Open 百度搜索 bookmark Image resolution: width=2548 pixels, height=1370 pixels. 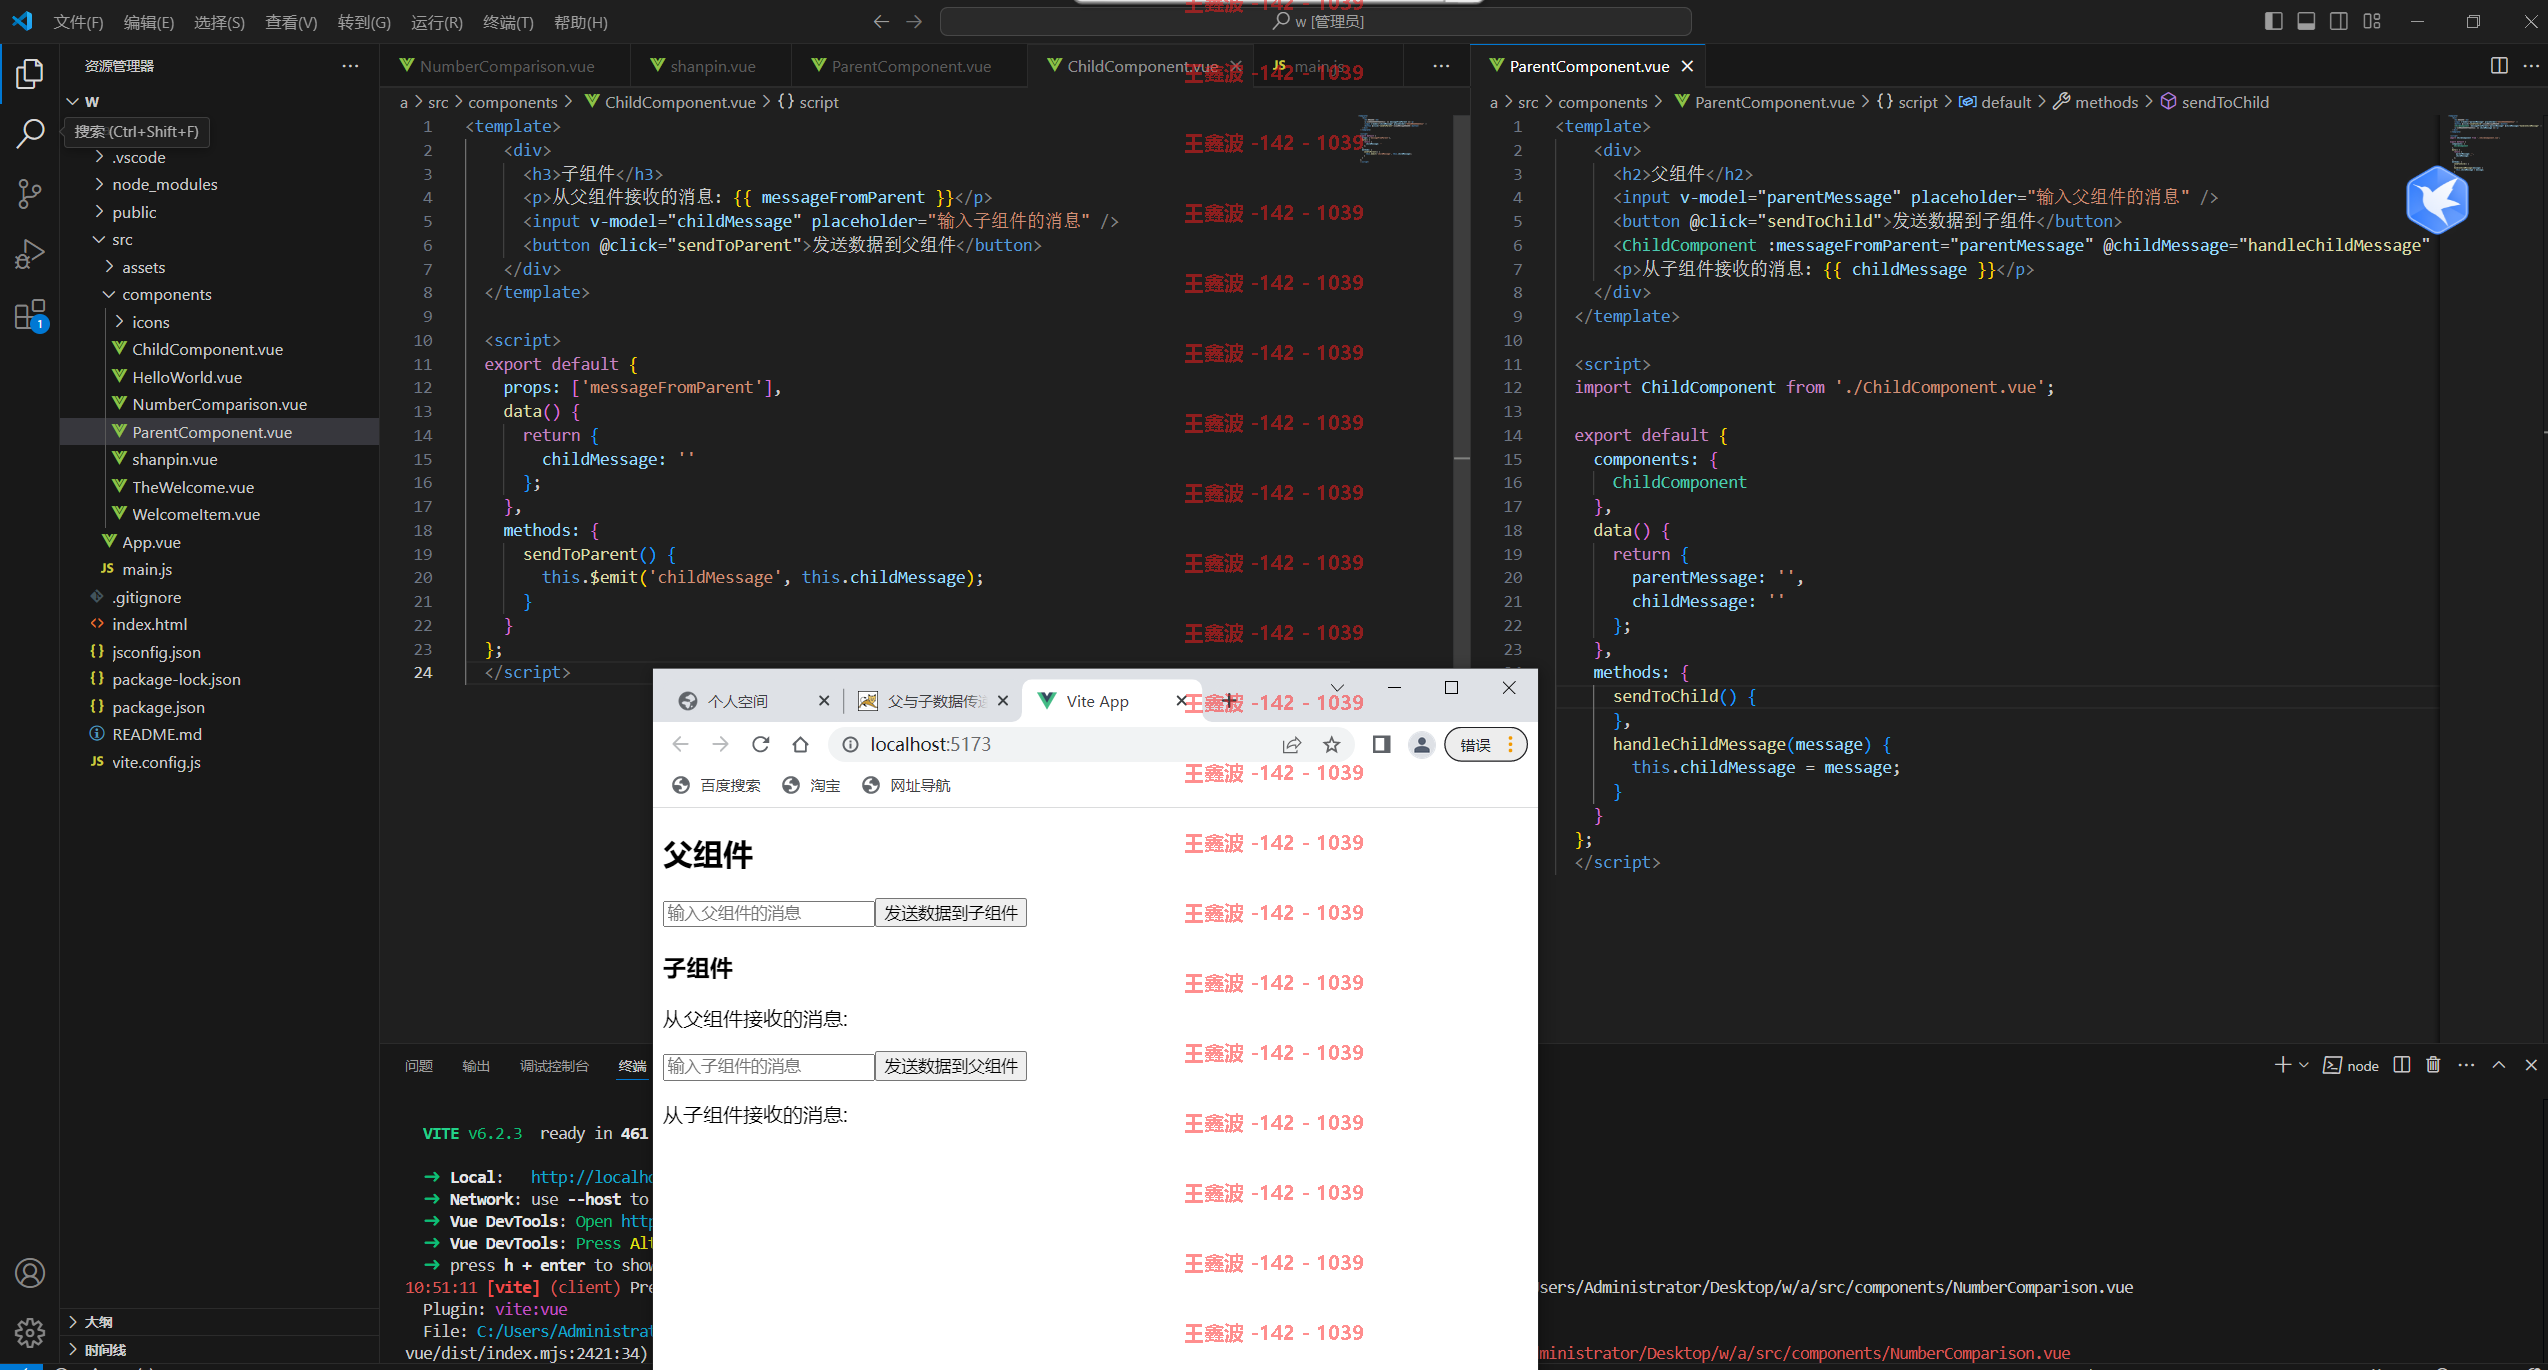point(716,786)
